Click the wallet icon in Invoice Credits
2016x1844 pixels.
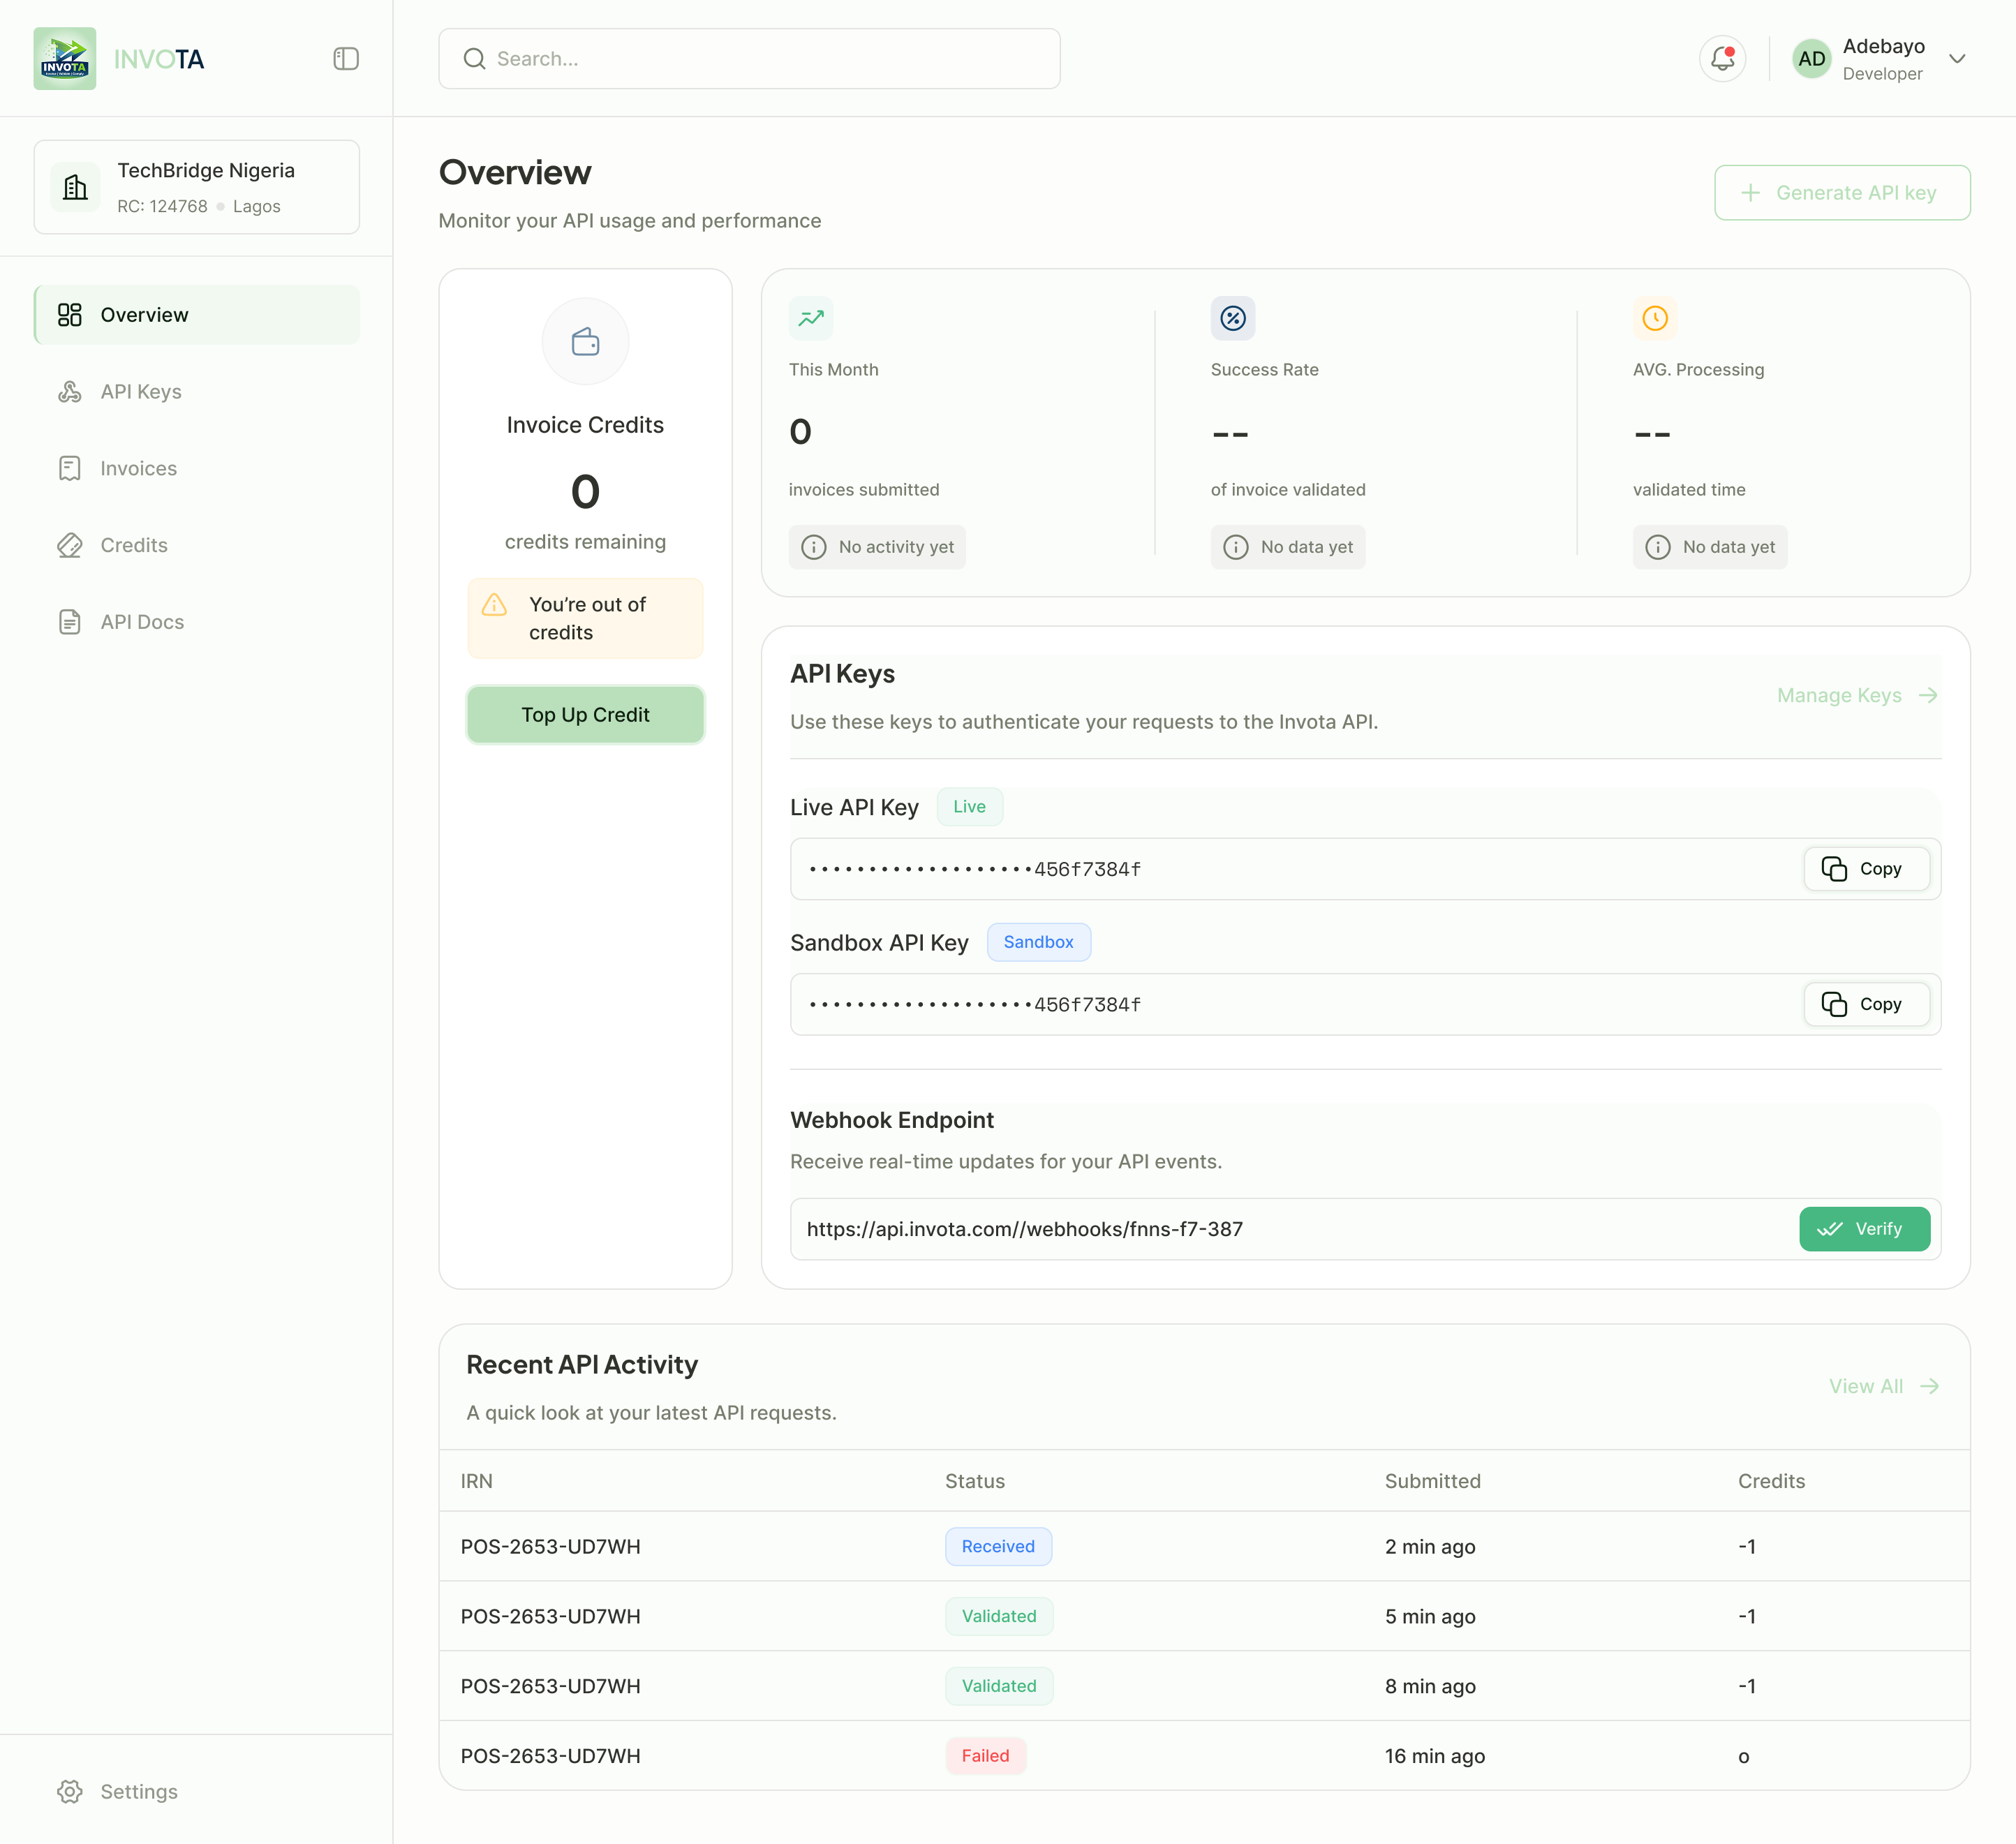(585, 342)
